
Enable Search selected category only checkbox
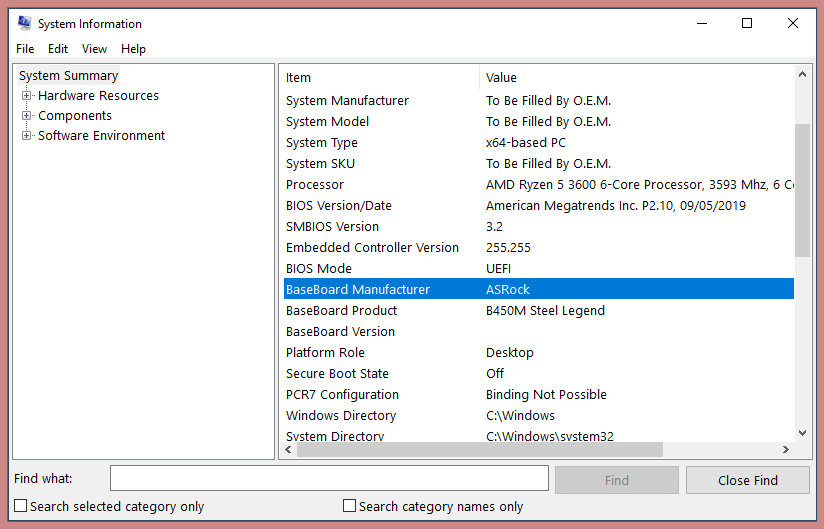click(21, 506)
